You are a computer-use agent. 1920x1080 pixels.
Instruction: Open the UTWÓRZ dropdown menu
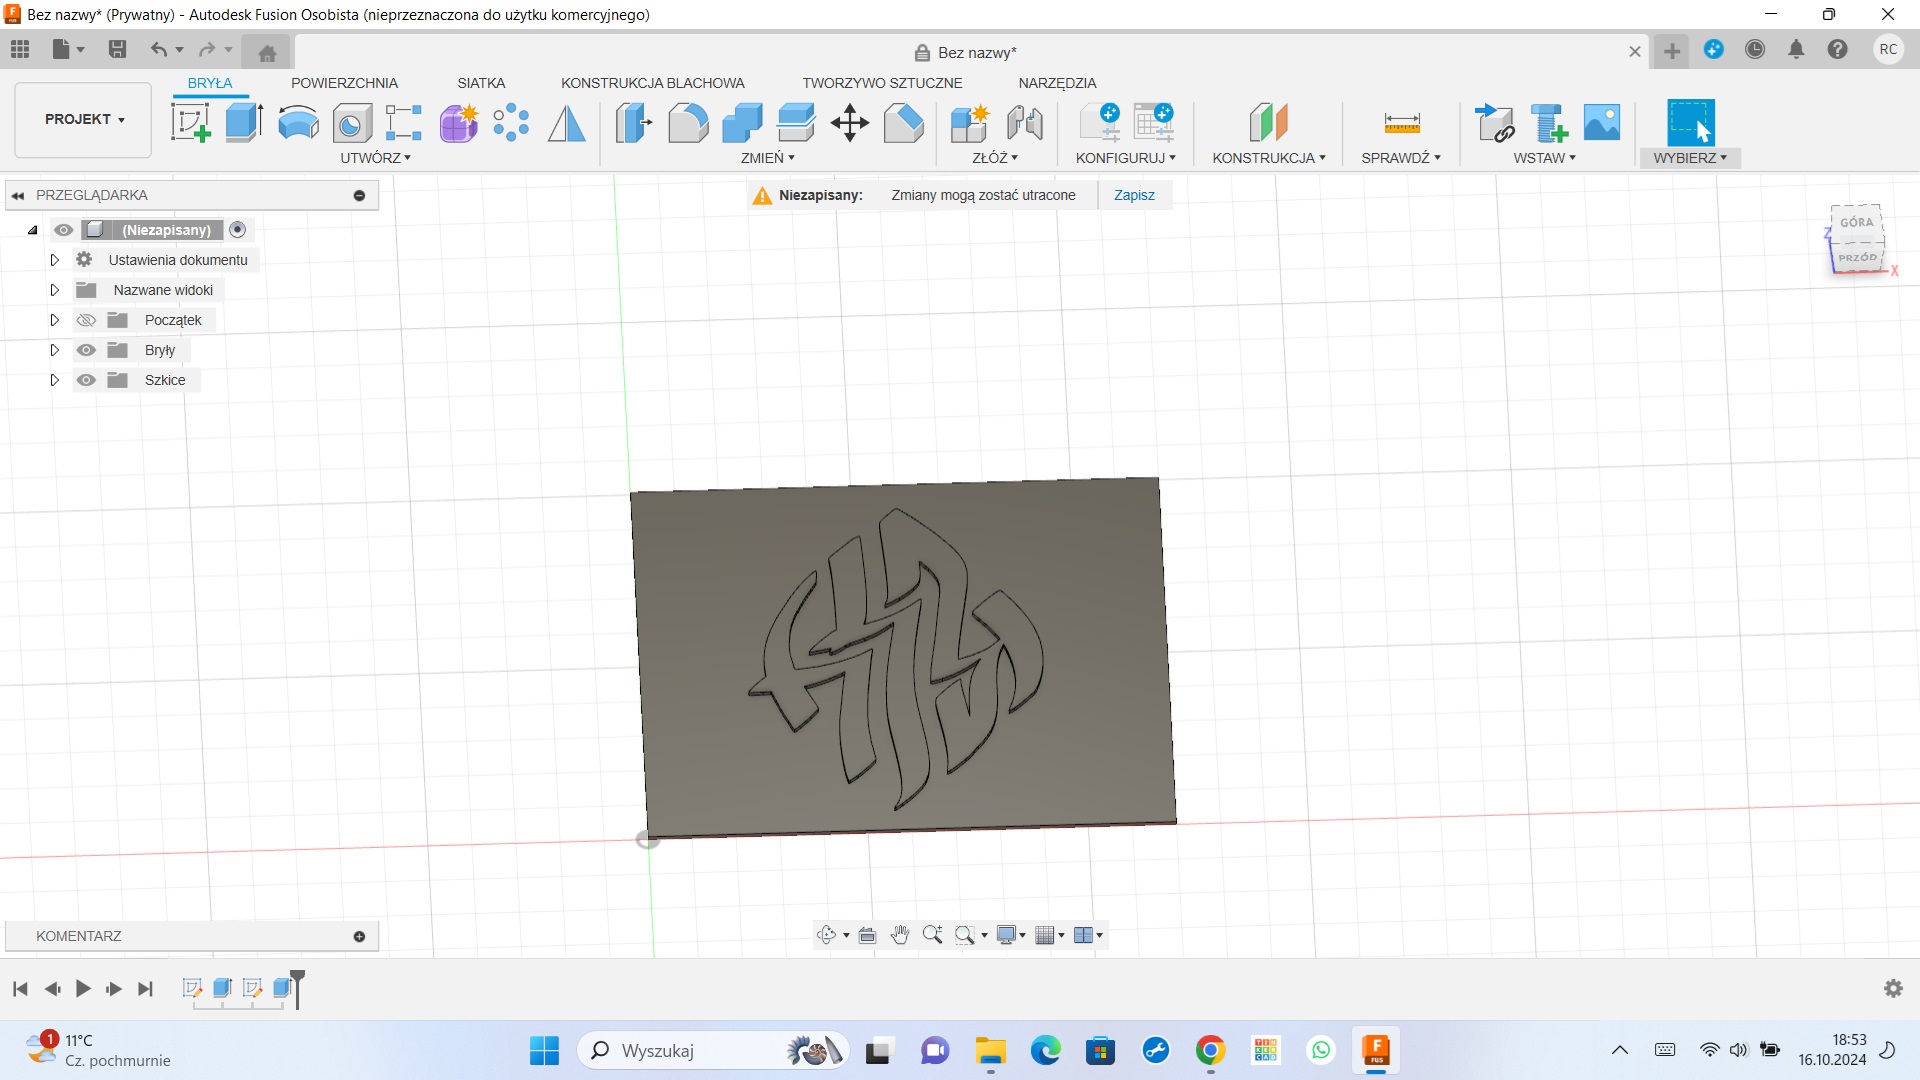coord(375,158)
